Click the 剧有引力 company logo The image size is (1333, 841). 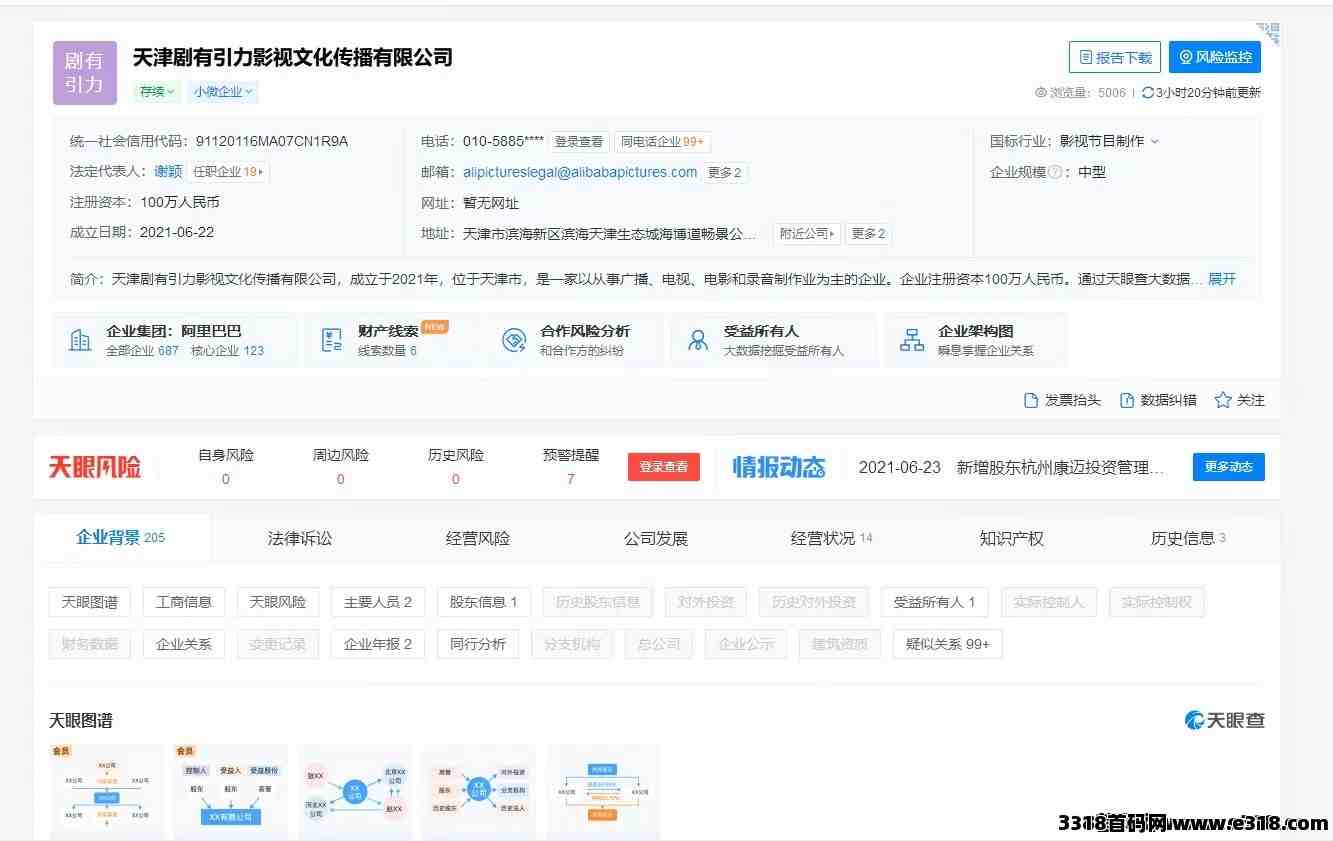tap(85, 73)
